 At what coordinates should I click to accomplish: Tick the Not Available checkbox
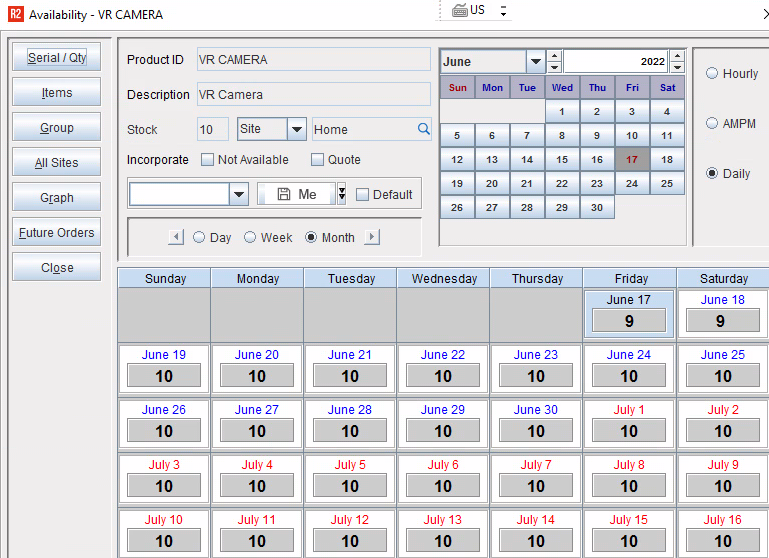(208, 160)
